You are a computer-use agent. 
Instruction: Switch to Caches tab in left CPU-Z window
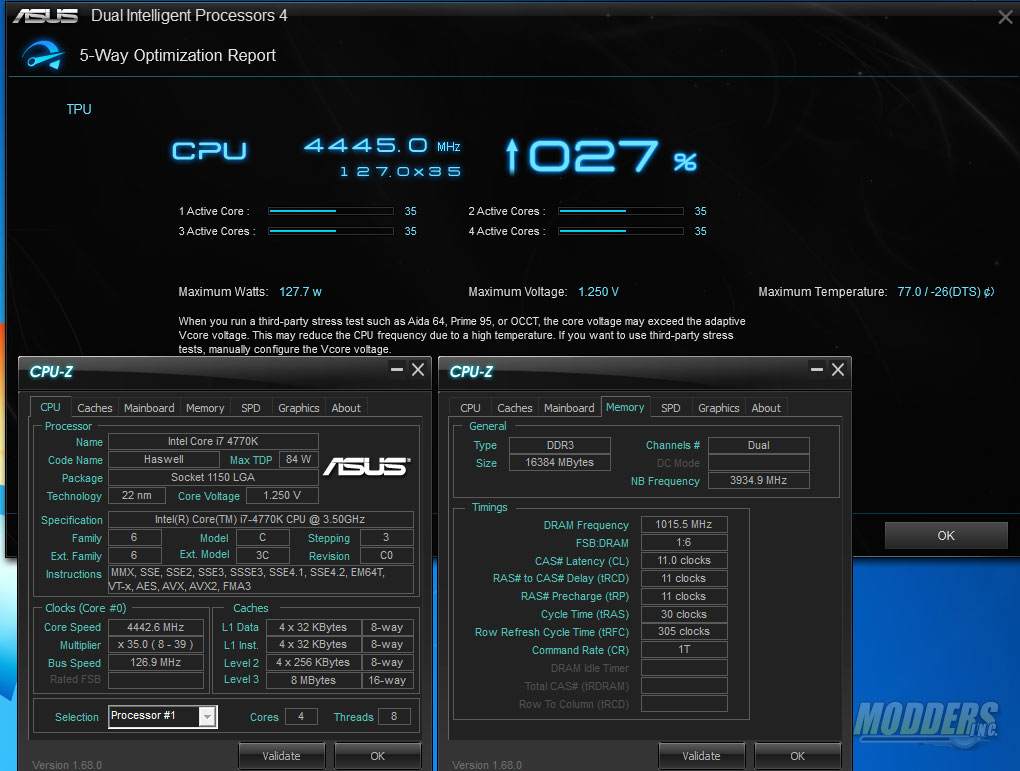pyautogui.click(x=95, y=408)
